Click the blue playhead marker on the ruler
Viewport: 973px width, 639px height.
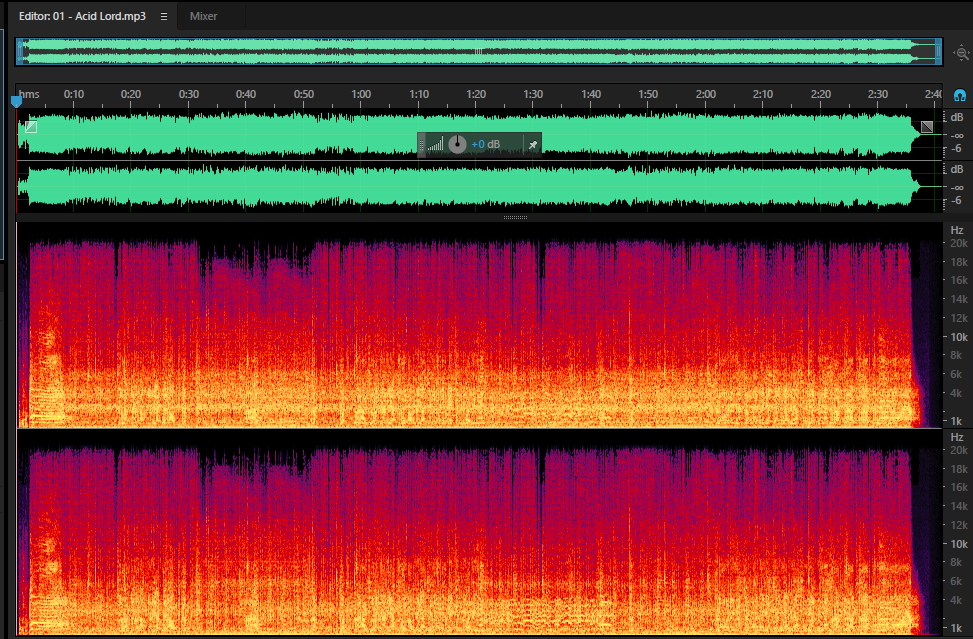click(x=17, y=101)
